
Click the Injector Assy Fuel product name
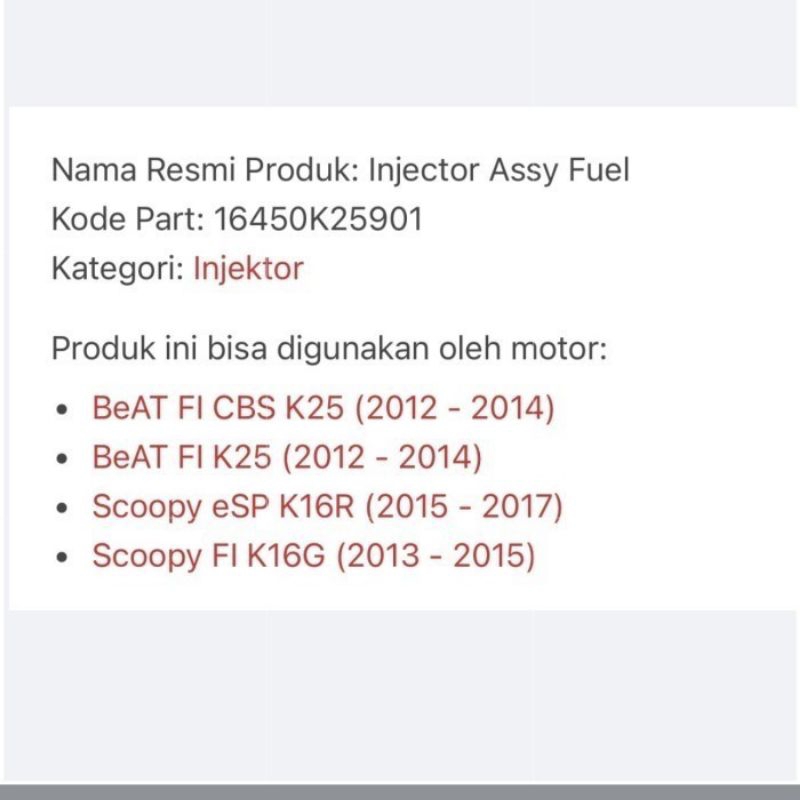[499, 170]
